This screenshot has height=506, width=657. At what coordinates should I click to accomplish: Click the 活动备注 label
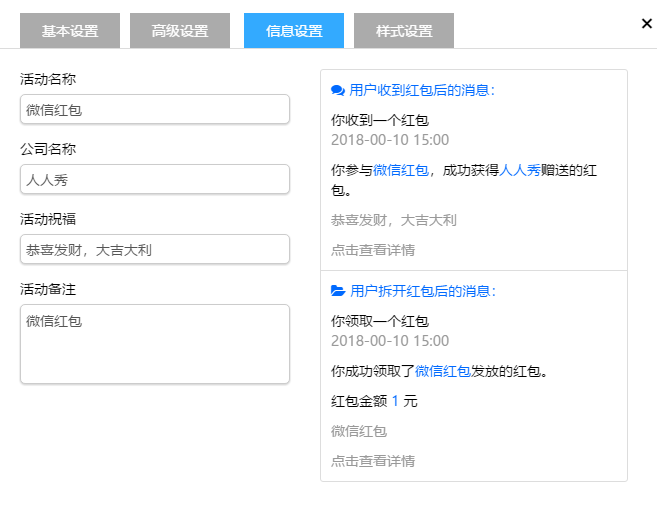coord(48,289)
